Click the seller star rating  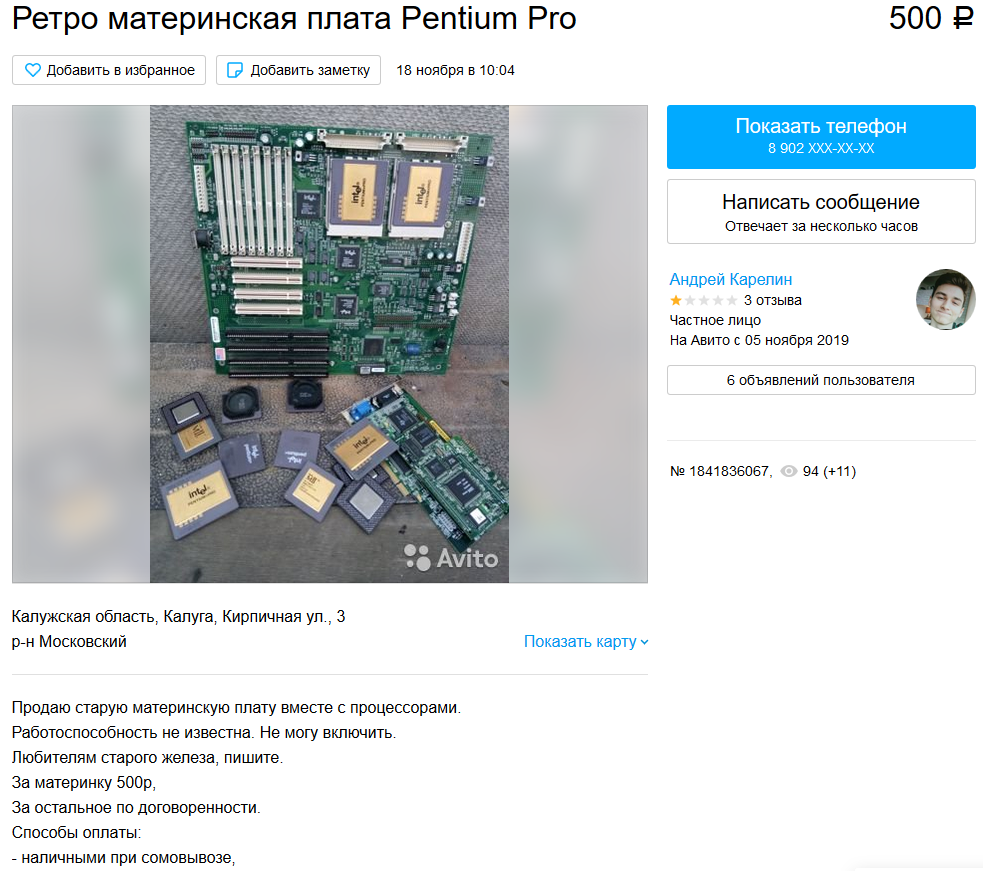[x=703, y=300]
